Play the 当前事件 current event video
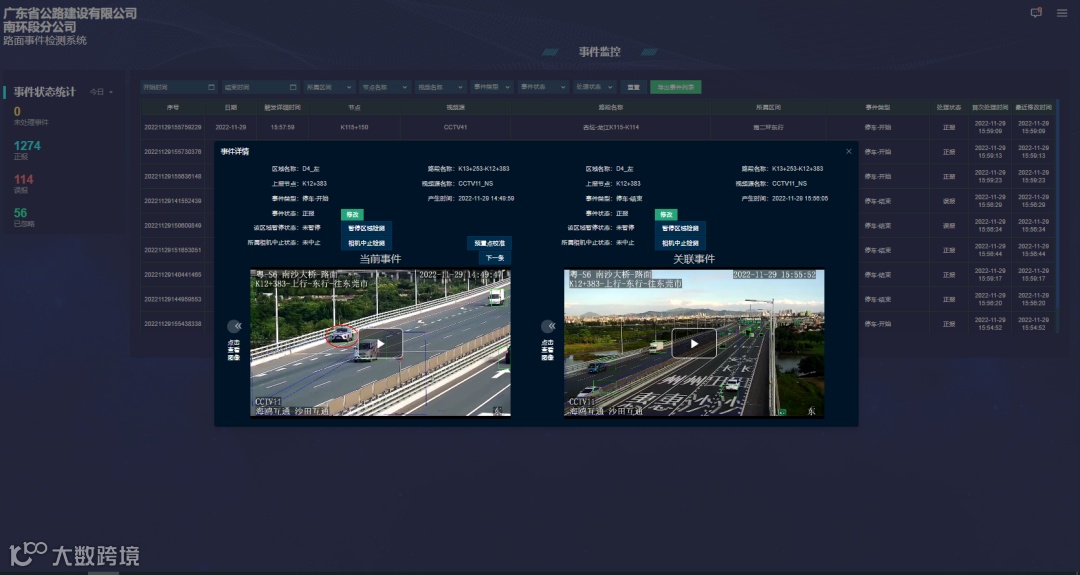This screenshot has height=575, width=1080. (380, 343)
